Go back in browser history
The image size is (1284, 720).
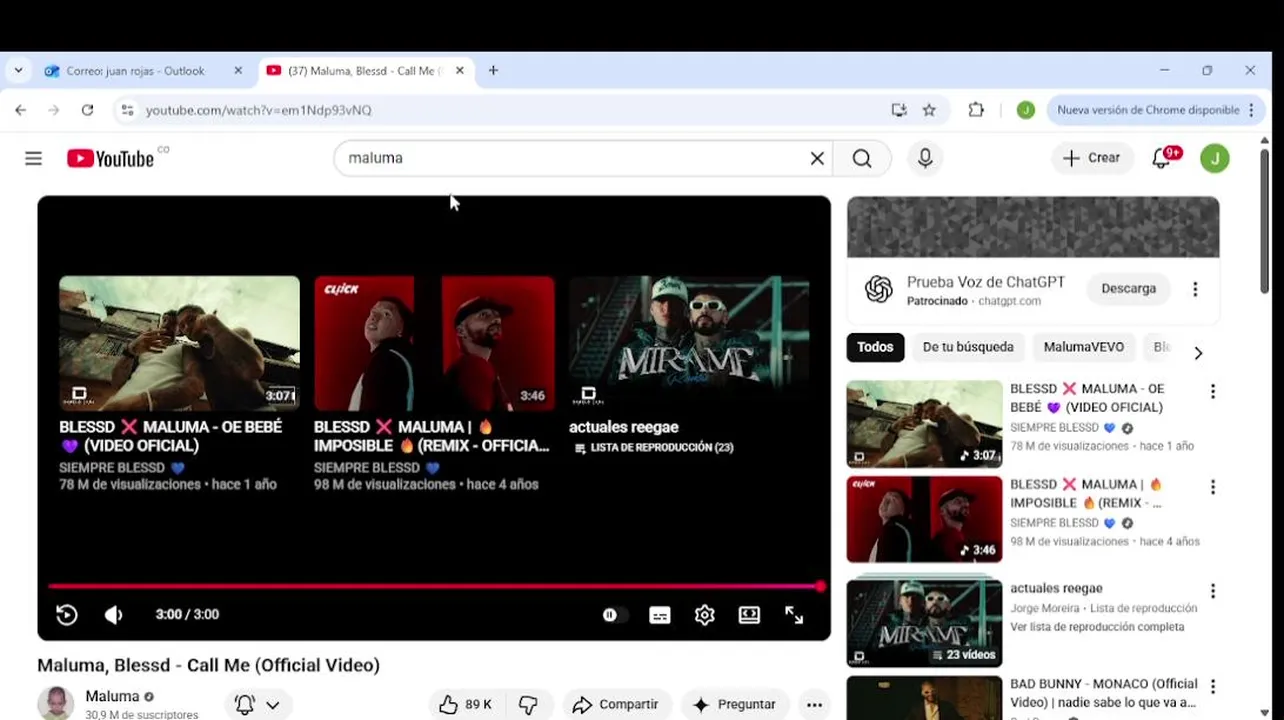pyautogui.click(x=21, y=110)
